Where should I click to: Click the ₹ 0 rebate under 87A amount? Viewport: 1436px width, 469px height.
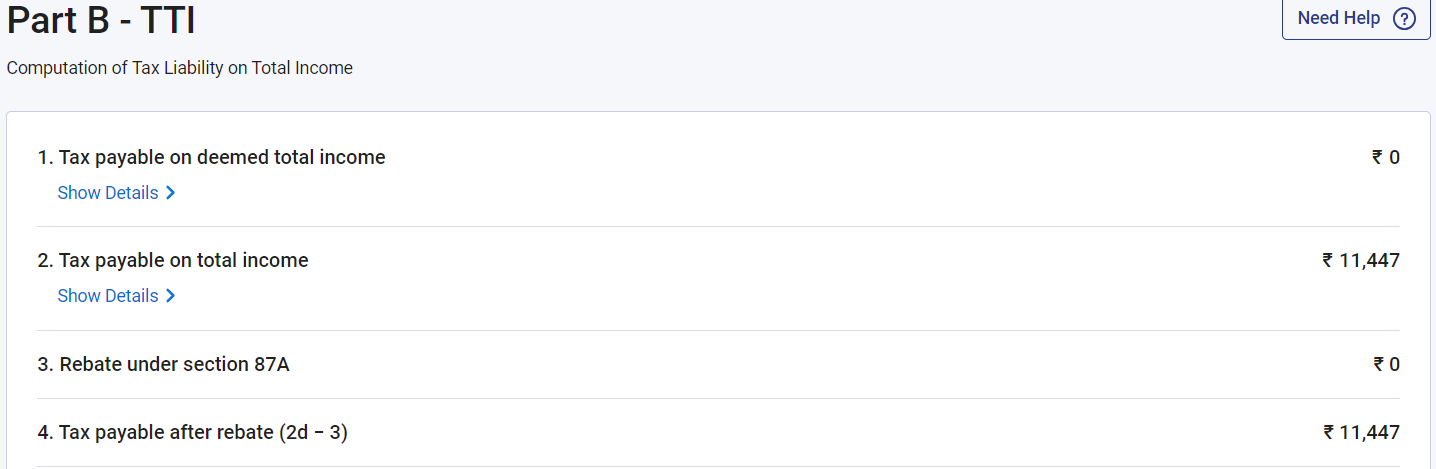[x=1386, y=365]
